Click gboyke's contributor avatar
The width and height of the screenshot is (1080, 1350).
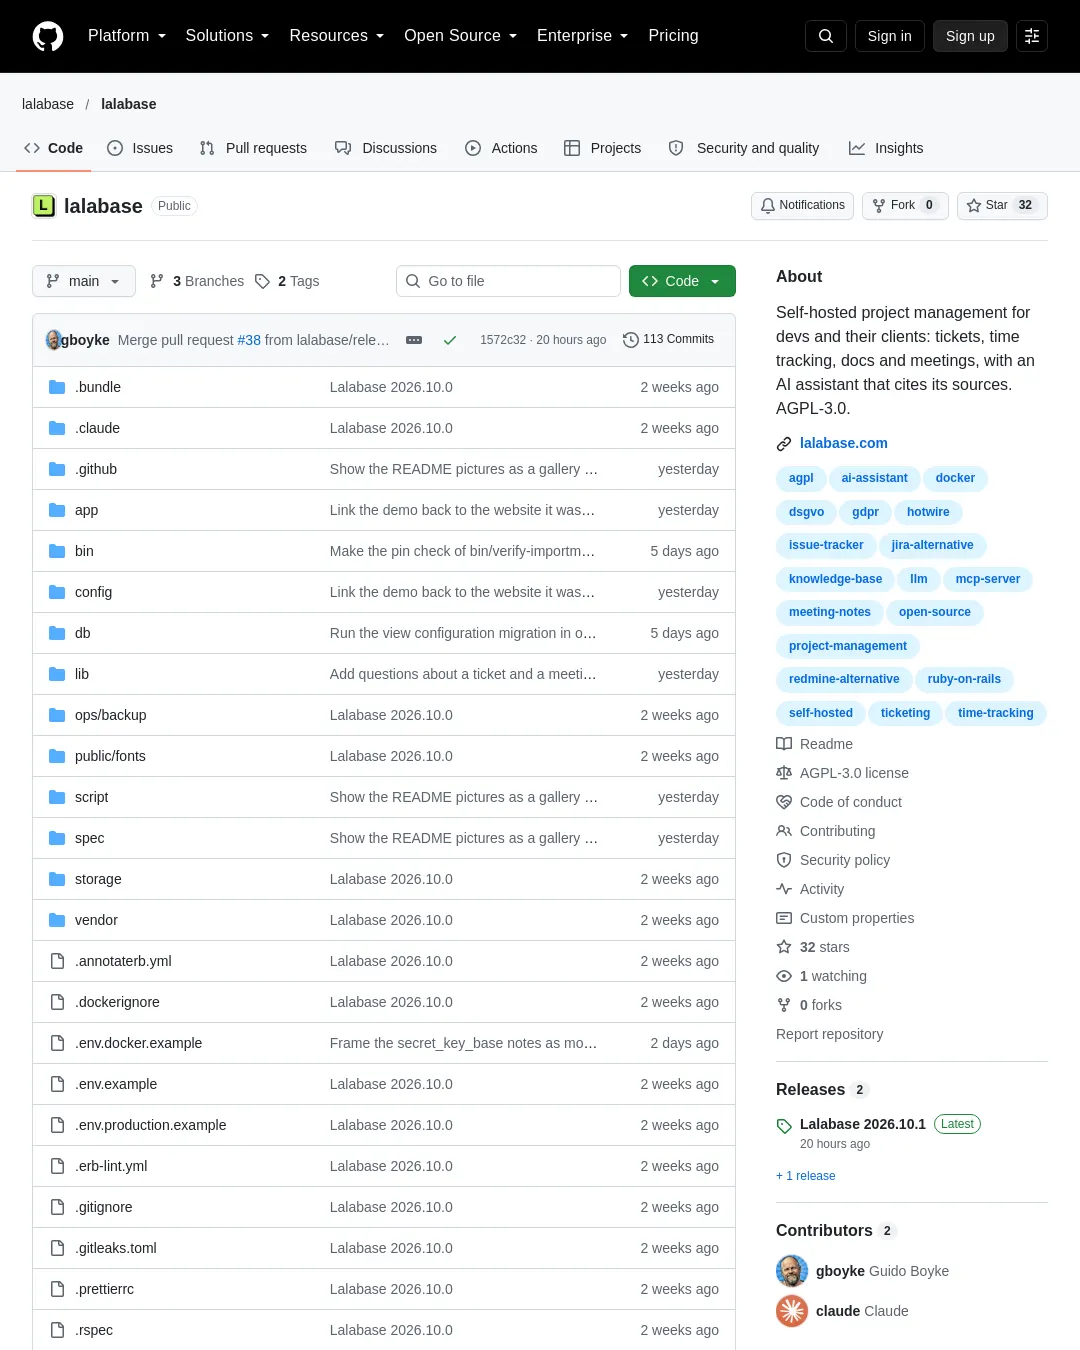coord(792,1271)
